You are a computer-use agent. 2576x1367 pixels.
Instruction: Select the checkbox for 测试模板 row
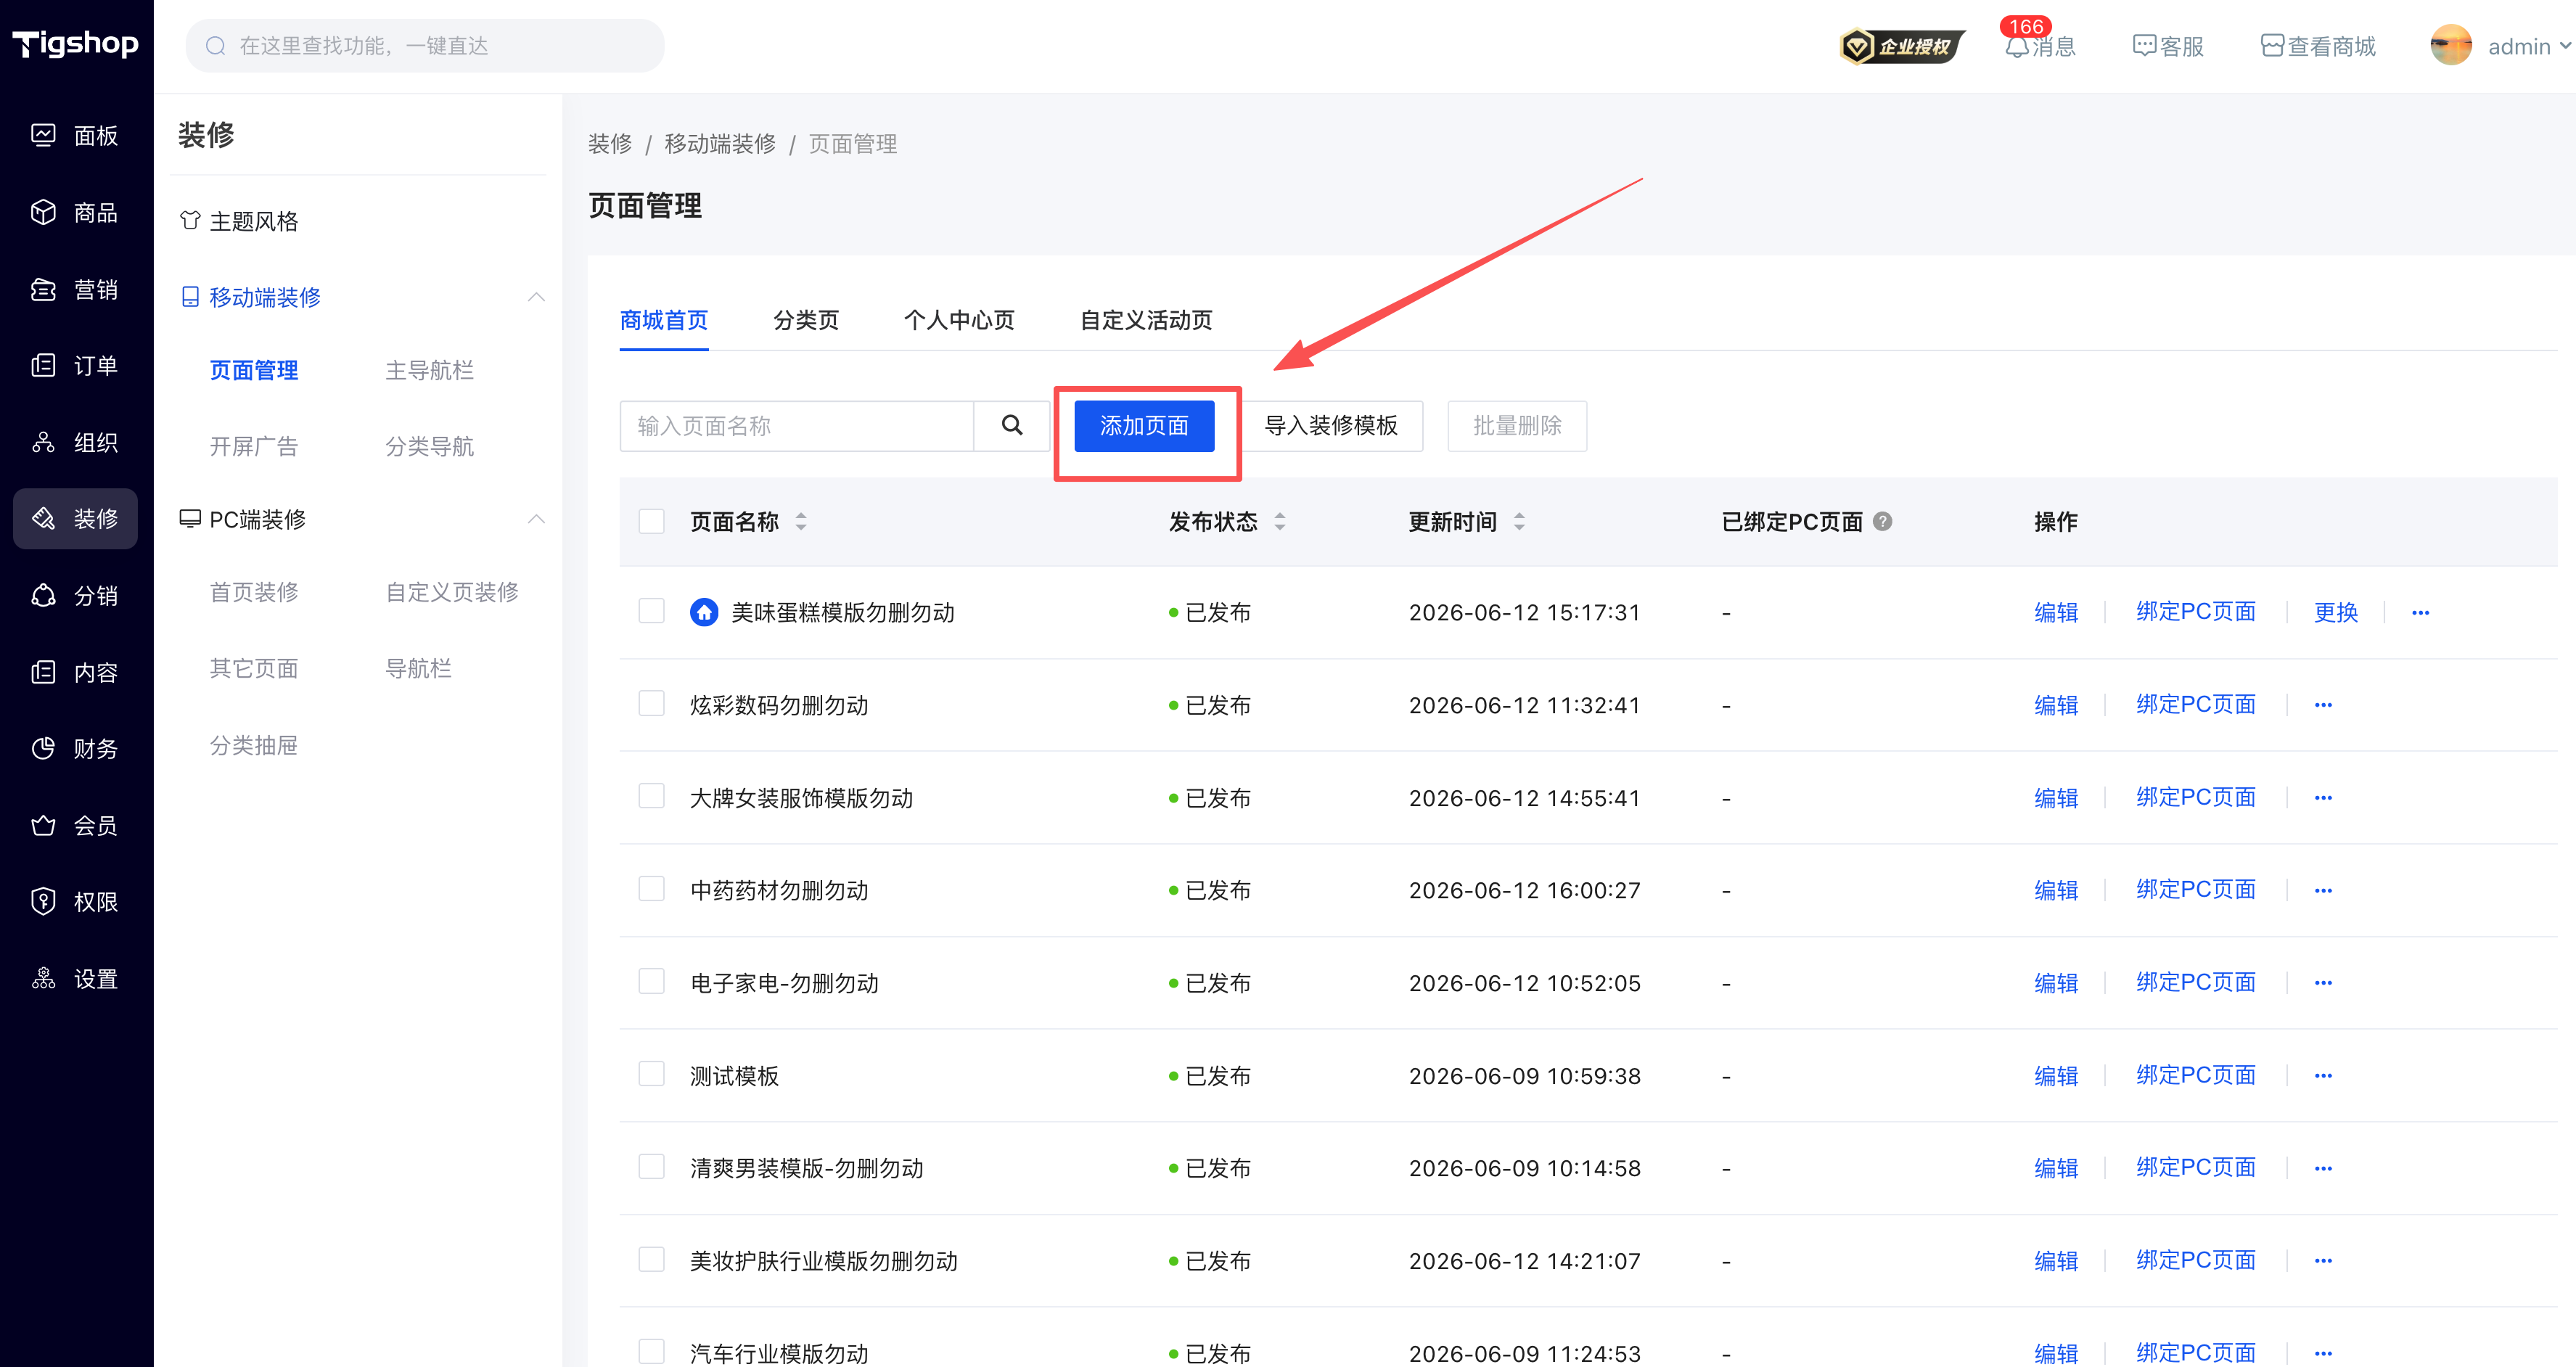652,1074
